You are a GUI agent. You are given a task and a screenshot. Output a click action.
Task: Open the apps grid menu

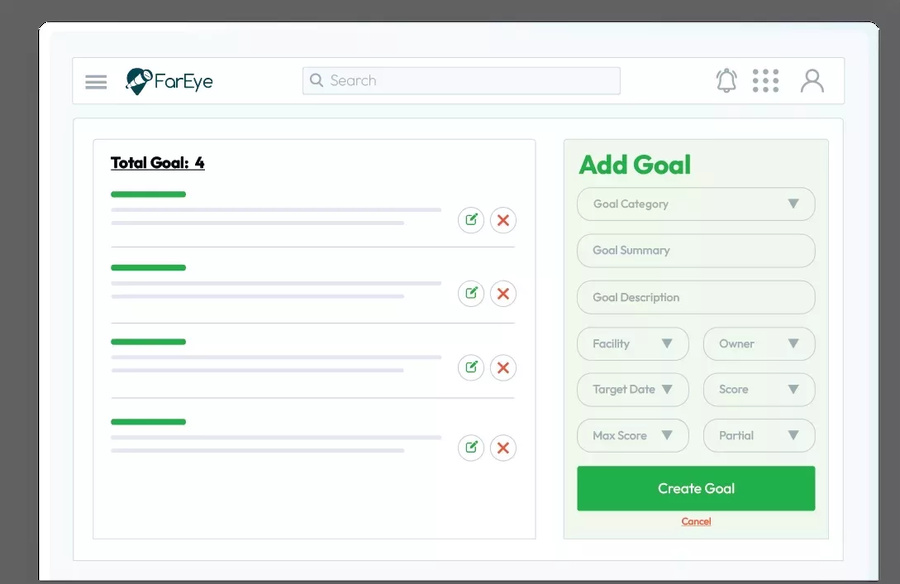pos(765,81)
